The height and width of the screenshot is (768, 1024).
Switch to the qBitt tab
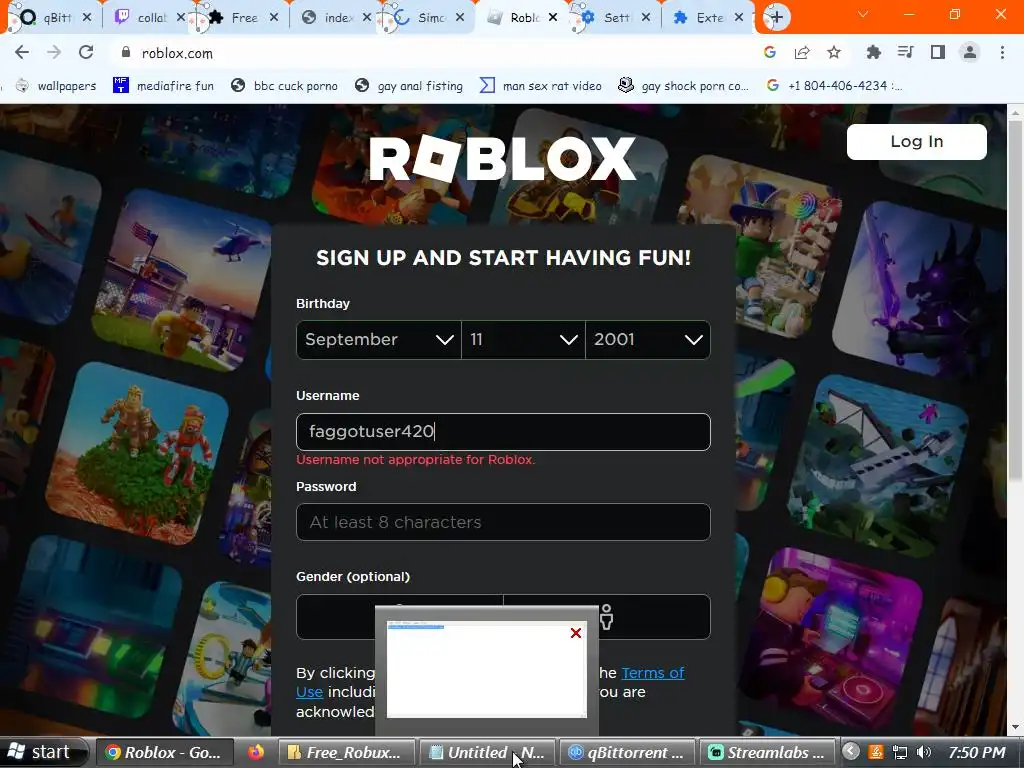tap(54, 18)
